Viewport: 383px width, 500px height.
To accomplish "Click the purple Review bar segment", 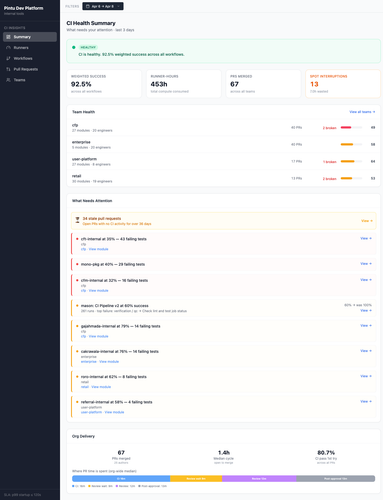I will pyautogui.click(x=259, y=479).
